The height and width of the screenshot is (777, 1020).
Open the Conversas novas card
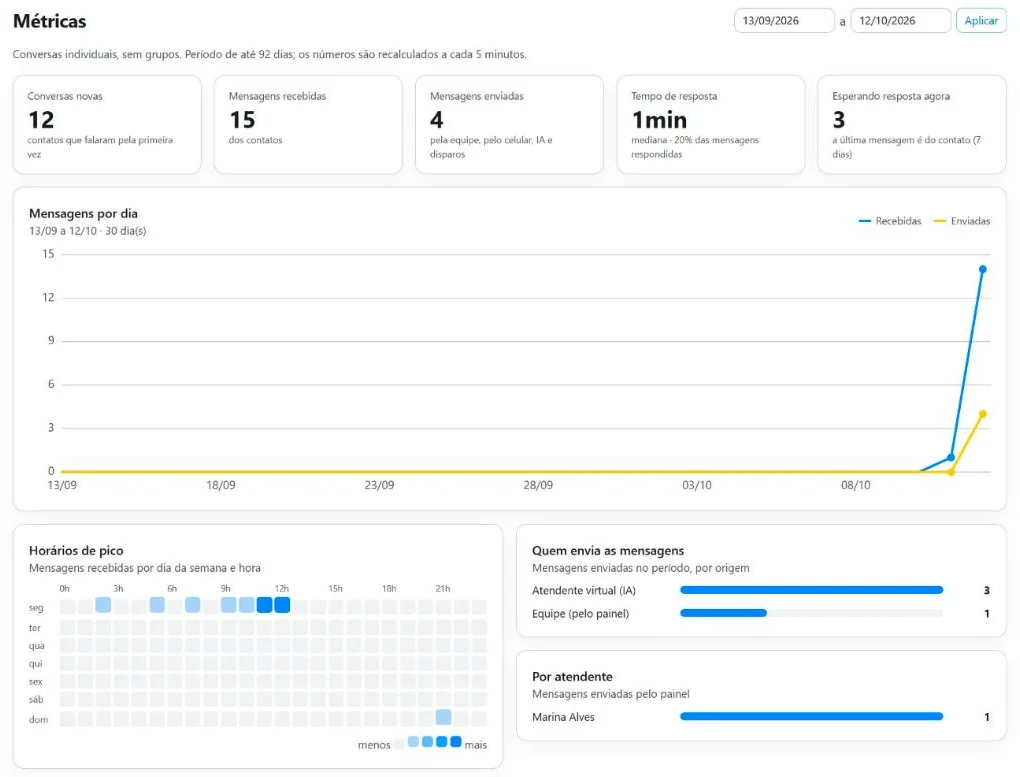click(107, 124)
